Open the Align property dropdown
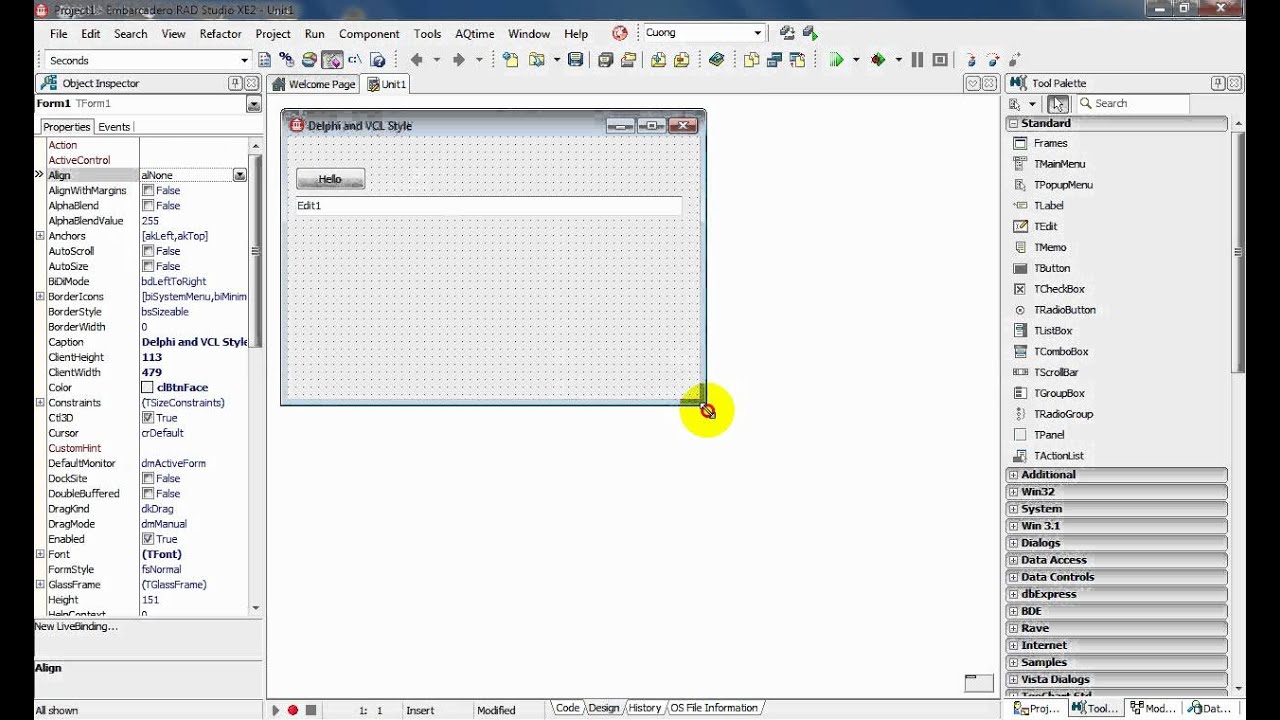The image size is (1280, 720). pyautogui.click(x=240, y=175)
